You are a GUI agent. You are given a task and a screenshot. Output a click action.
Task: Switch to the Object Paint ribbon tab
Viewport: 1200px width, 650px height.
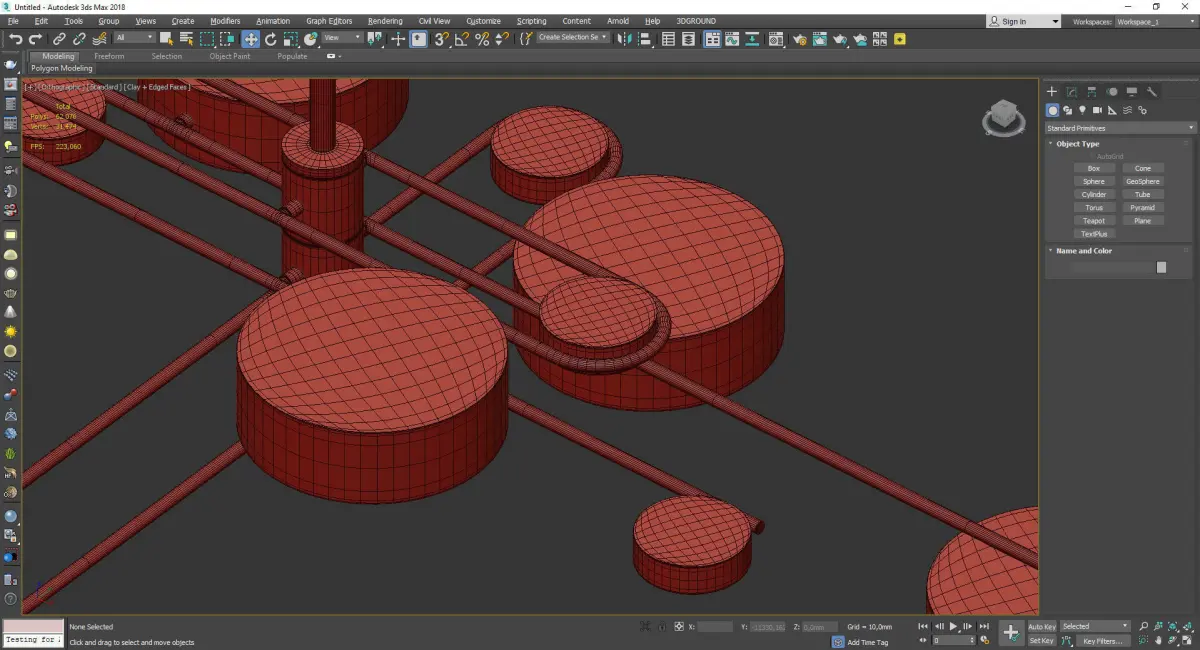(230, 57)
